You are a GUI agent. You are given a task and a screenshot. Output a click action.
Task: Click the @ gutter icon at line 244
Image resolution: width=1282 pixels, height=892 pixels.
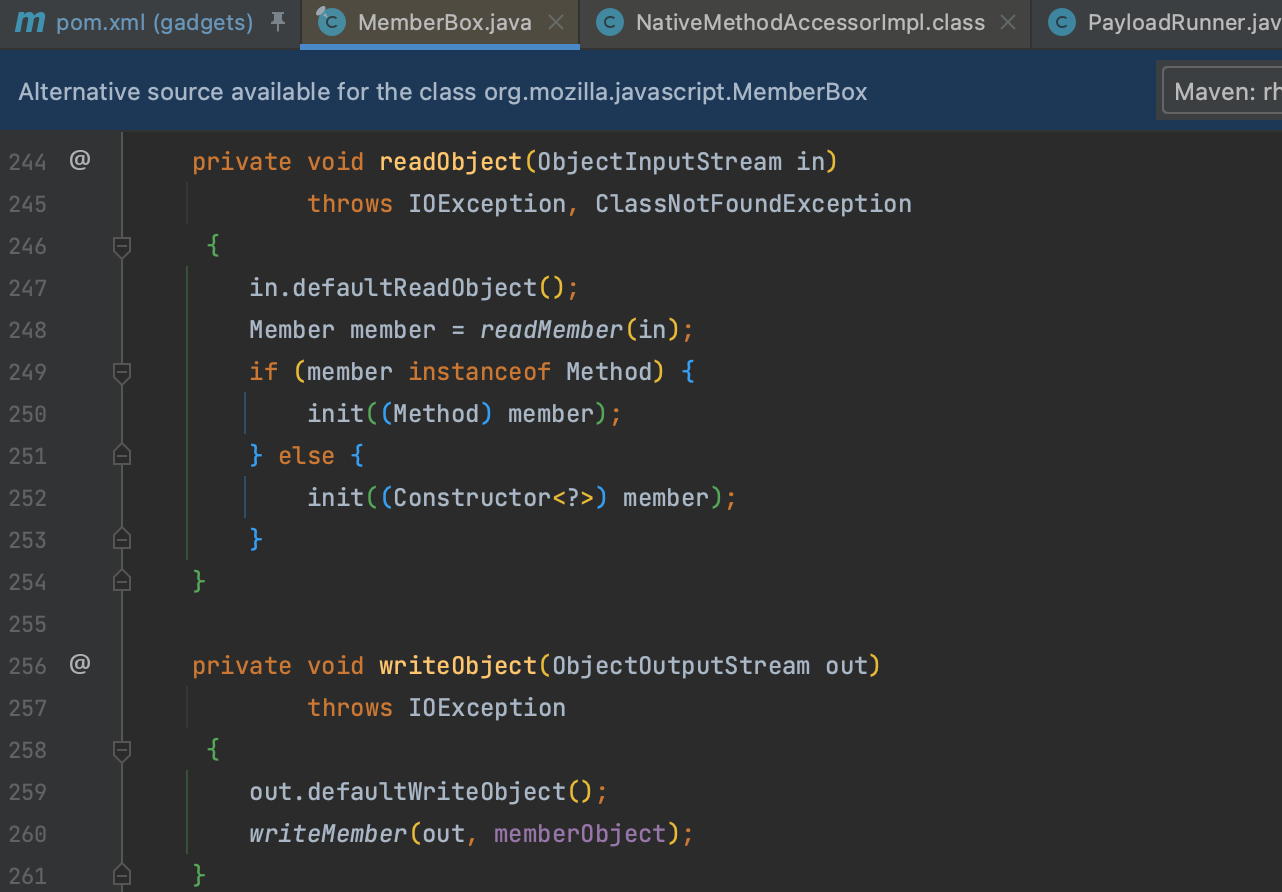point(80,159)
